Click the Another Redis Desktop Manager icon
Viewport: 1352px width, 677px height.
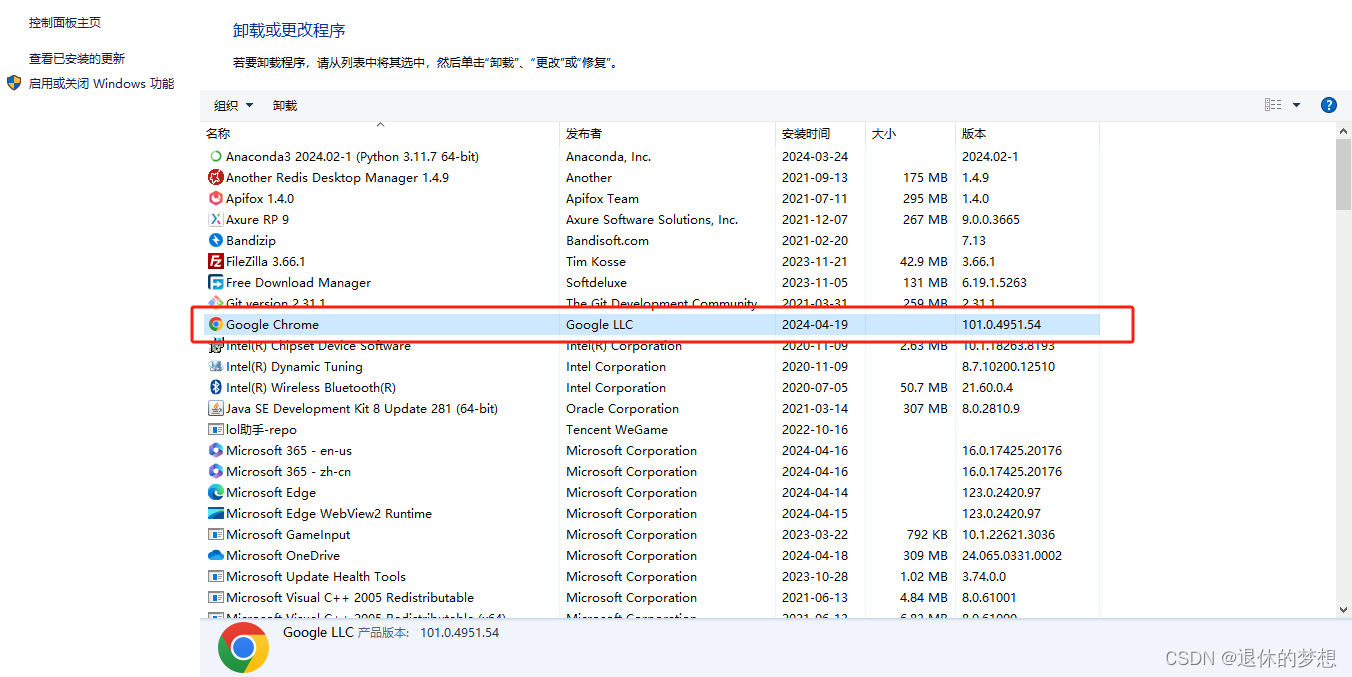(215, 177)
